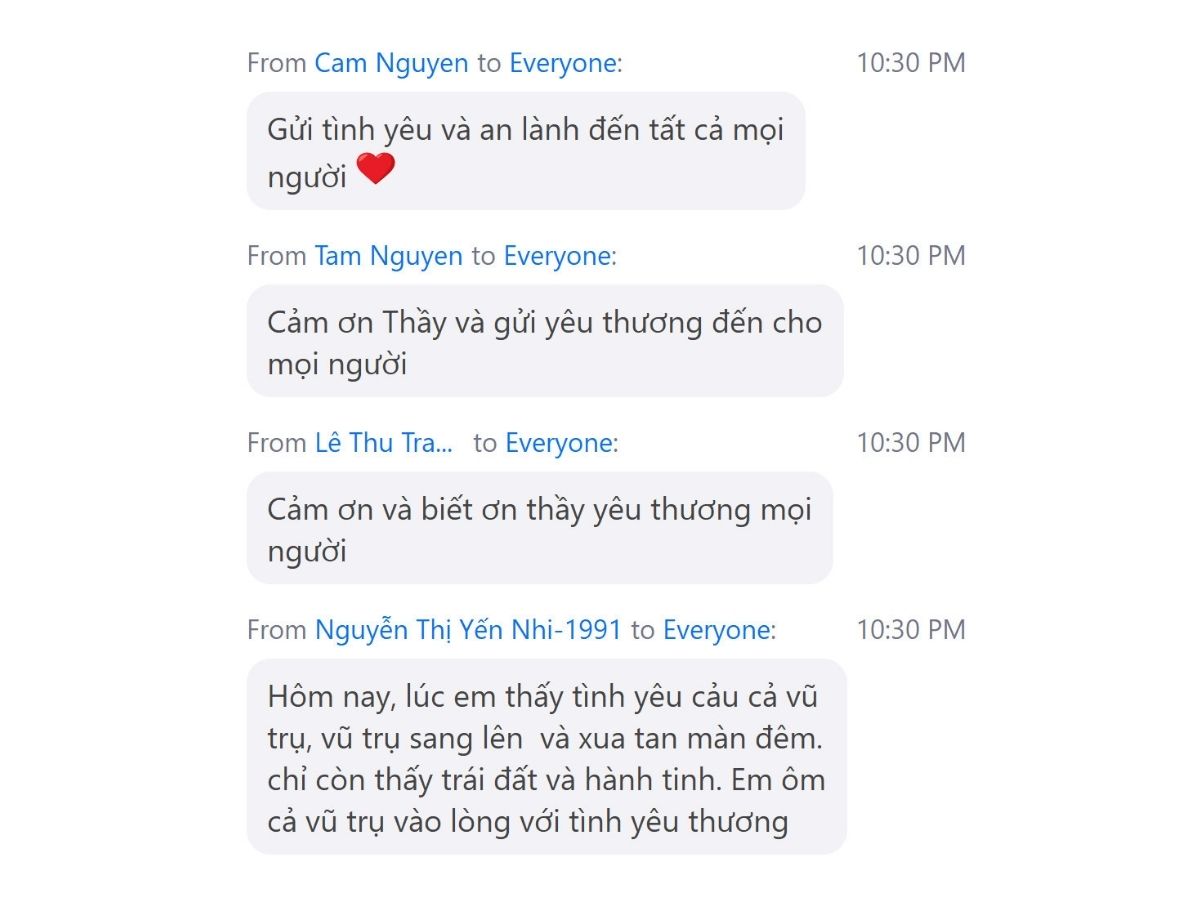
Task: Select message 'Cảm ơn Thầy và gửi yêu thương'
Action: [x=545, y=341]
